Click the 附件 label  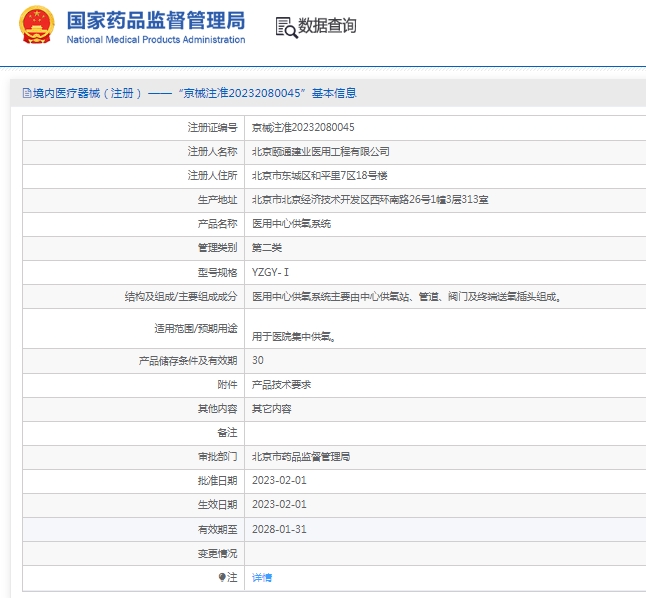tap(227, 385)
